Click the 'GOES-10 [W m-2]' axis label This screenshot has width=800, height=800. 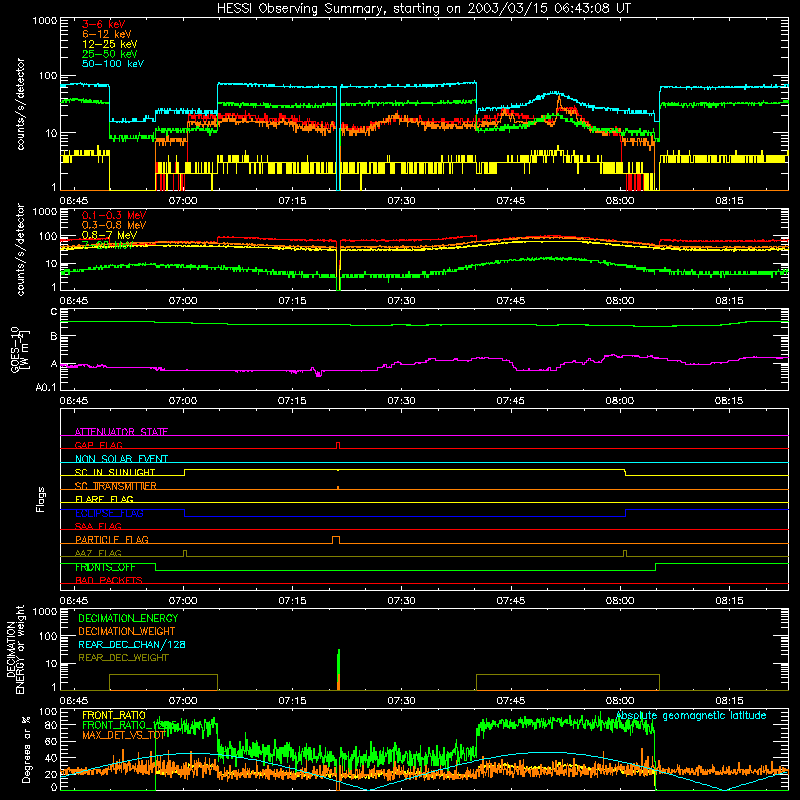(x=20, y=349)
